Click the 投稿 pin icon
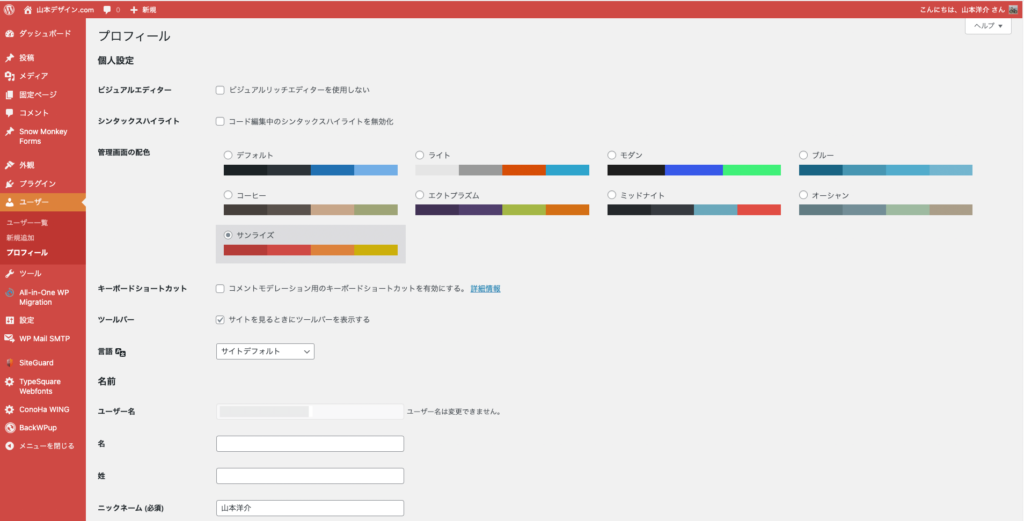The height and width of the screenshot is (521, 1024). point(10,57)
